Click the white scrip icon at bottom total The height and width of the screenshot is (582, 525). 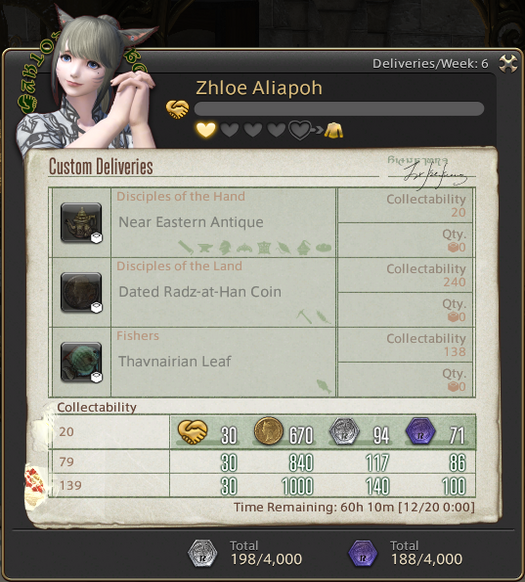(202, 553)
